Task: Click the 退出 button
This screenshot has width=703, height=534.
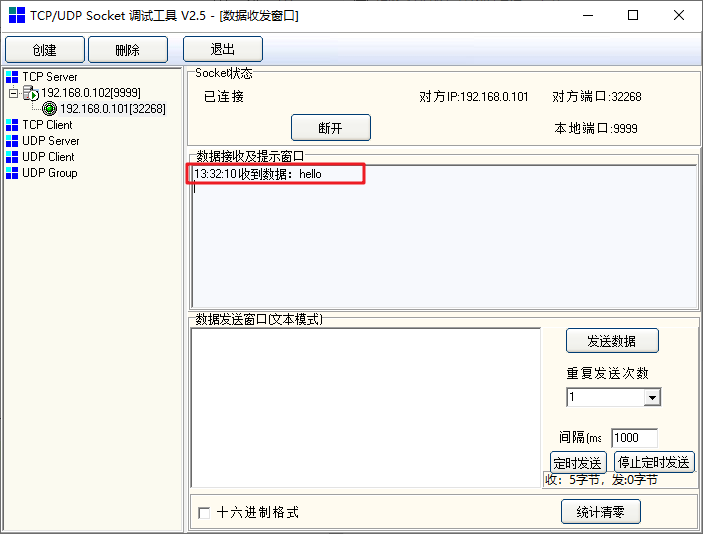Action: tap(223, 49)
